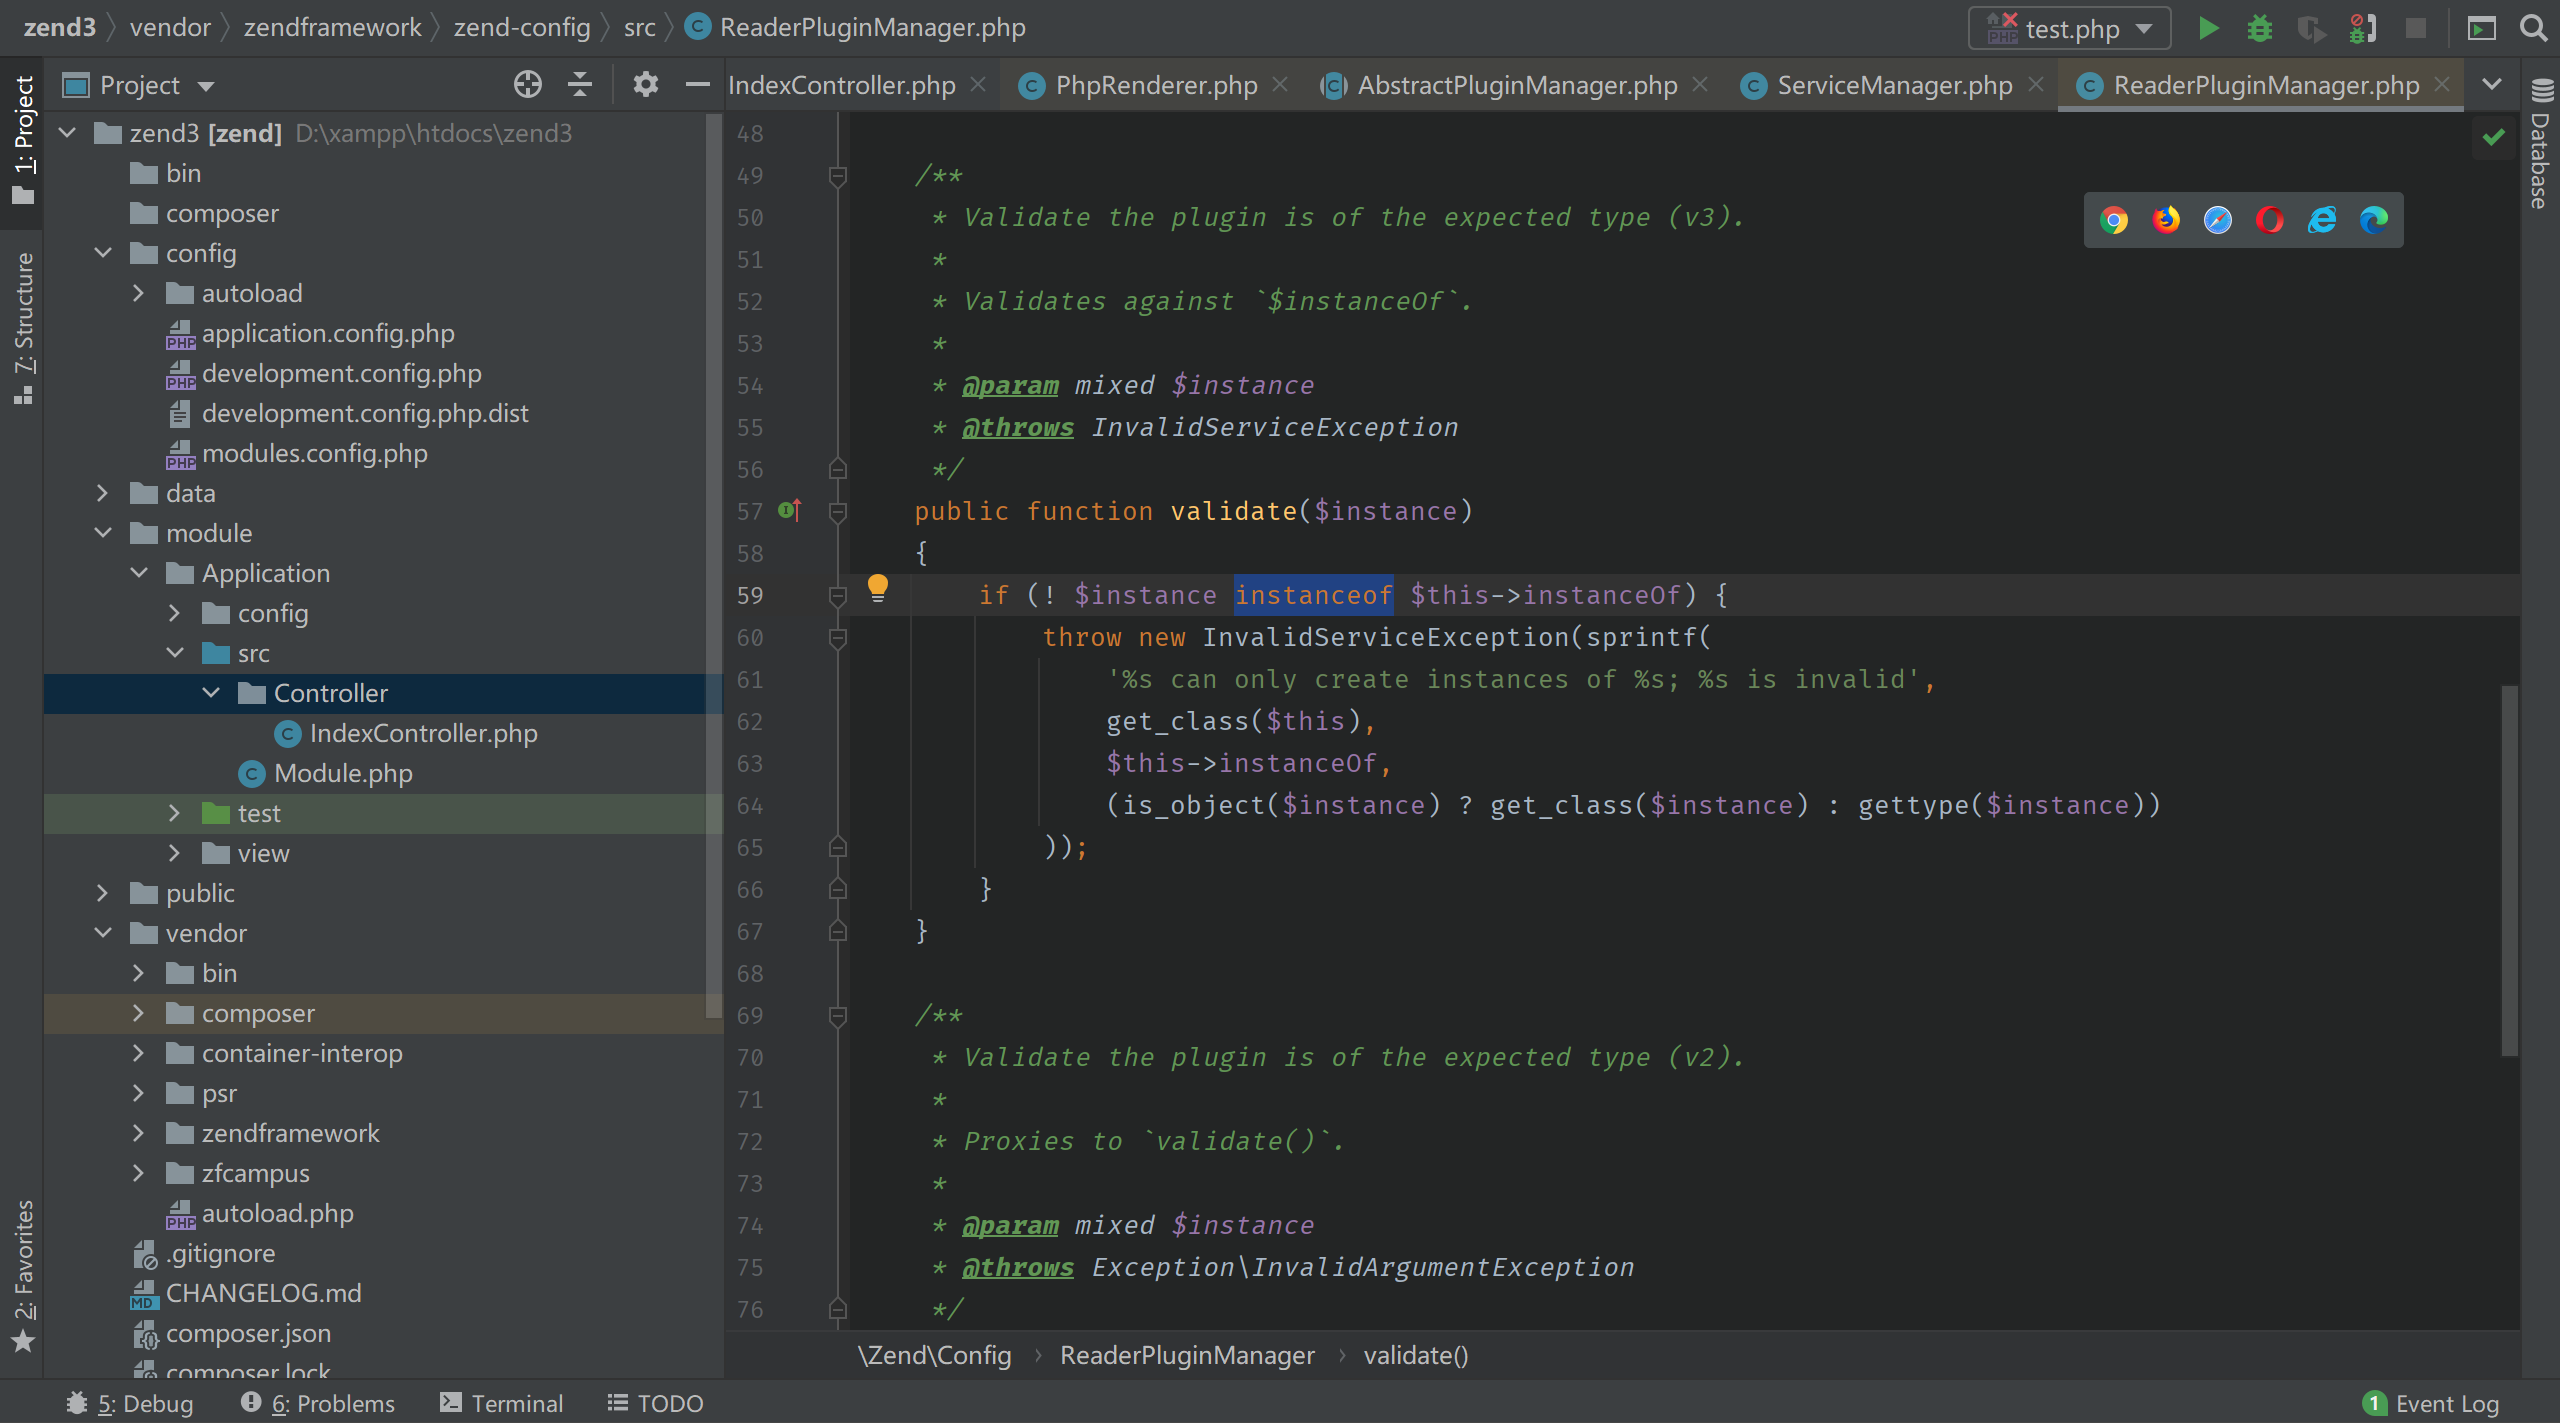This screenshot has width=2560, height=1423.
Task: Click the green Run button
Action: point(2208,28)
